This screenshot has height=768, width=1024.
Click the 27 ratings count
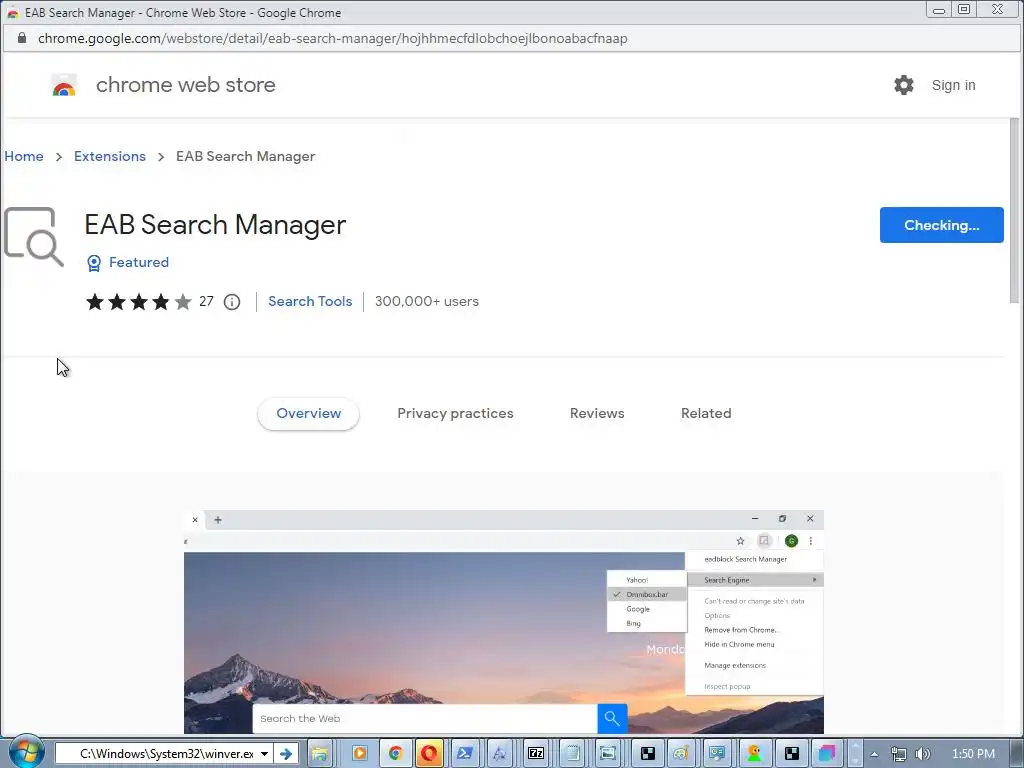[206, 301]
